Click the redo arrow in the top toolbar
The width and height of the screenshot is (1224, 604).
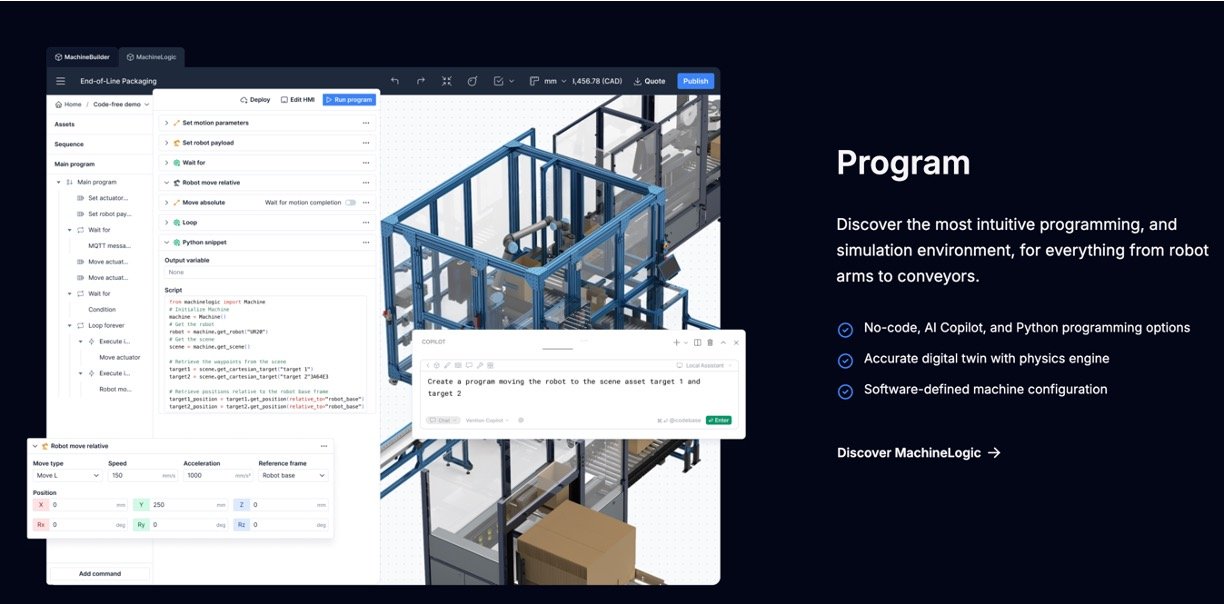click(x=421, y=81)
